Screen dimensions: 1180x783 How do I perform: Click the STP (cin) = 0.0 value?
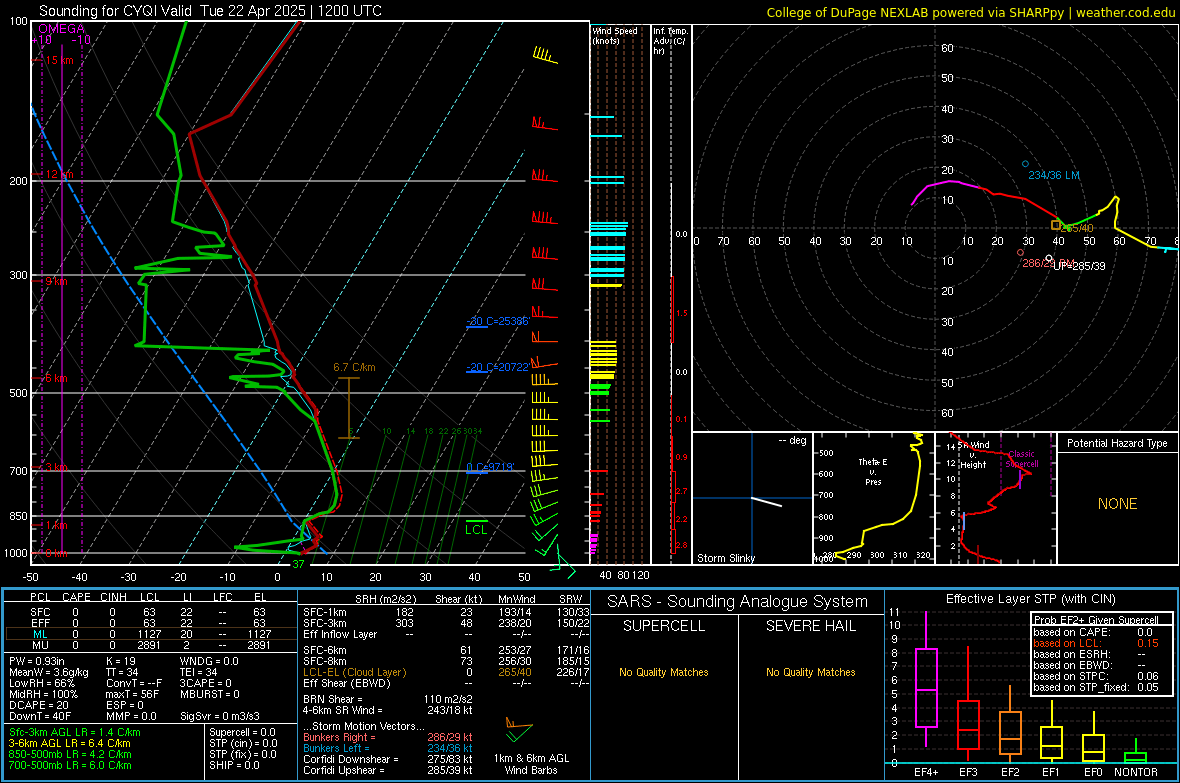pyautogui.click(x=243, y=743)
